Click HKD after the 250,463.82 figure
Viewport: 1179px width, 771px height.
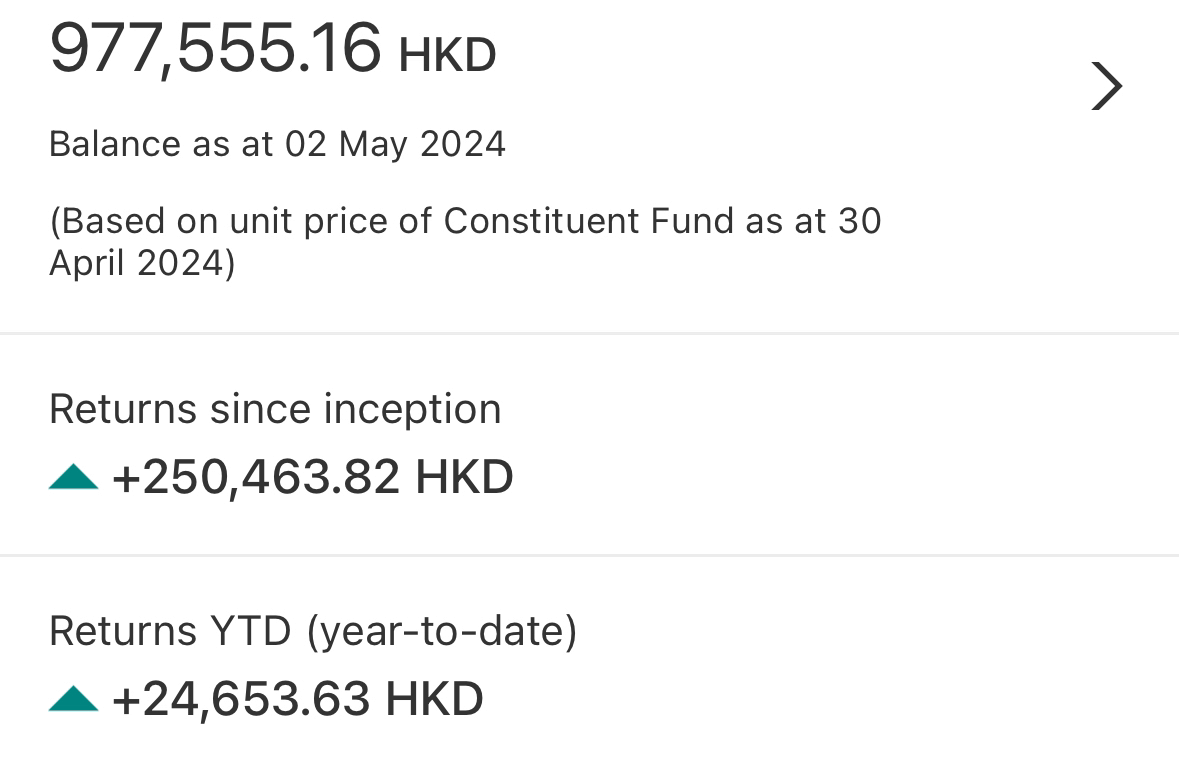[x=464, y=477]
